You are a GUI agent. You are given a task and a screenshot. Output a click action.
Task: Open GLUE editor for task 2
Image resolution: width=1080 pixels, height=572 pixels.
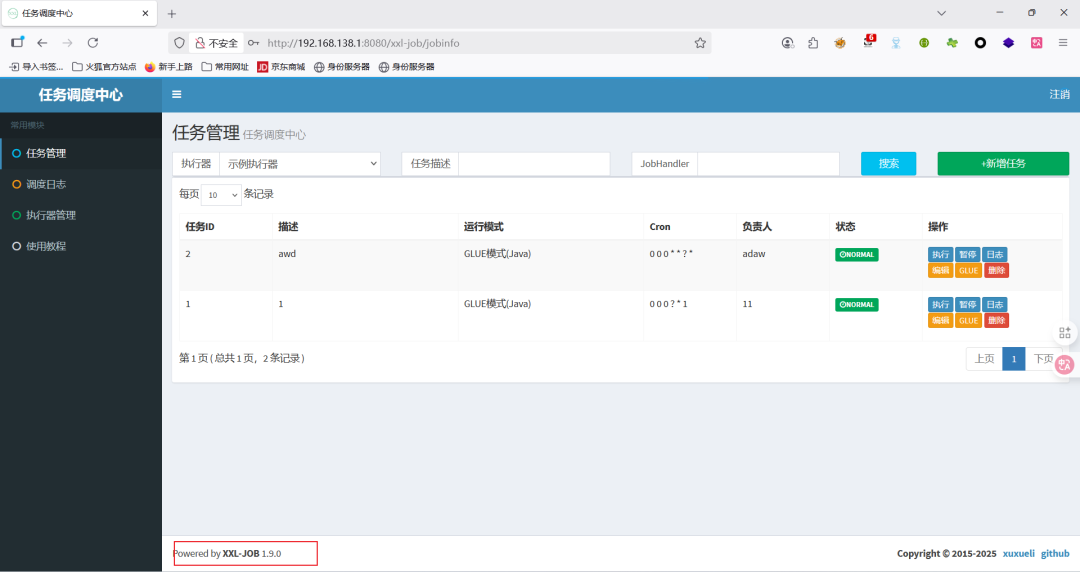(x=968, y=271)
